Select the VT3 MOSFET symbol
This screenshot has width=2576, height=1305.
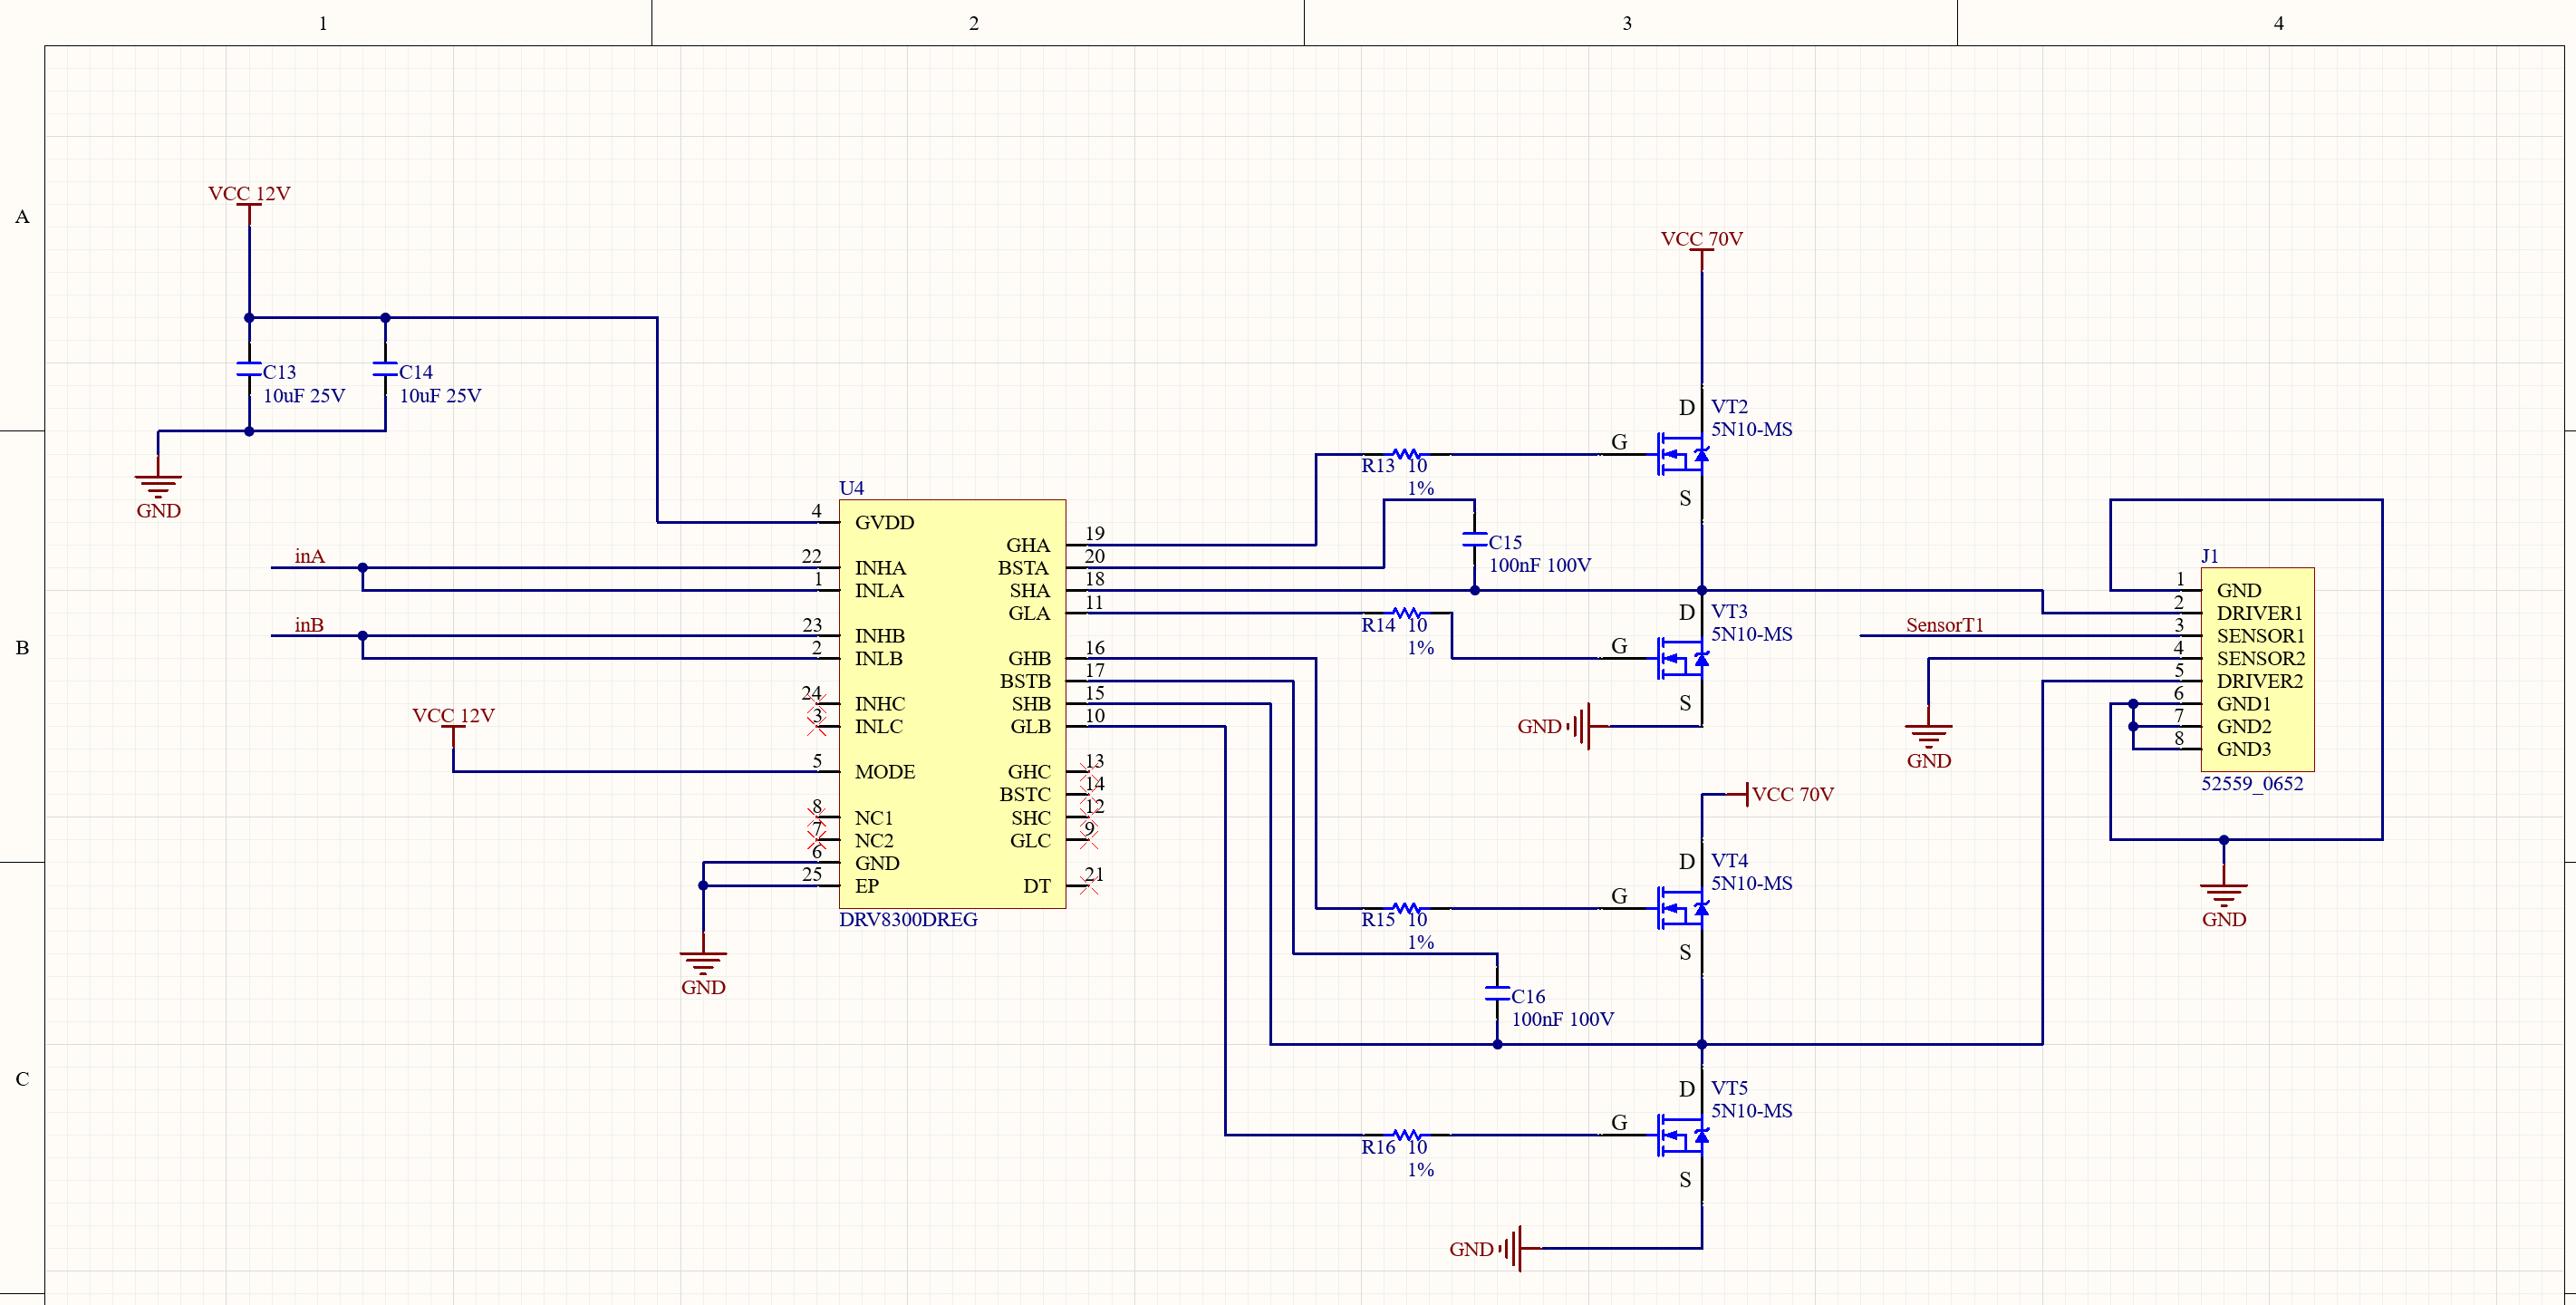pos(1682,659)
